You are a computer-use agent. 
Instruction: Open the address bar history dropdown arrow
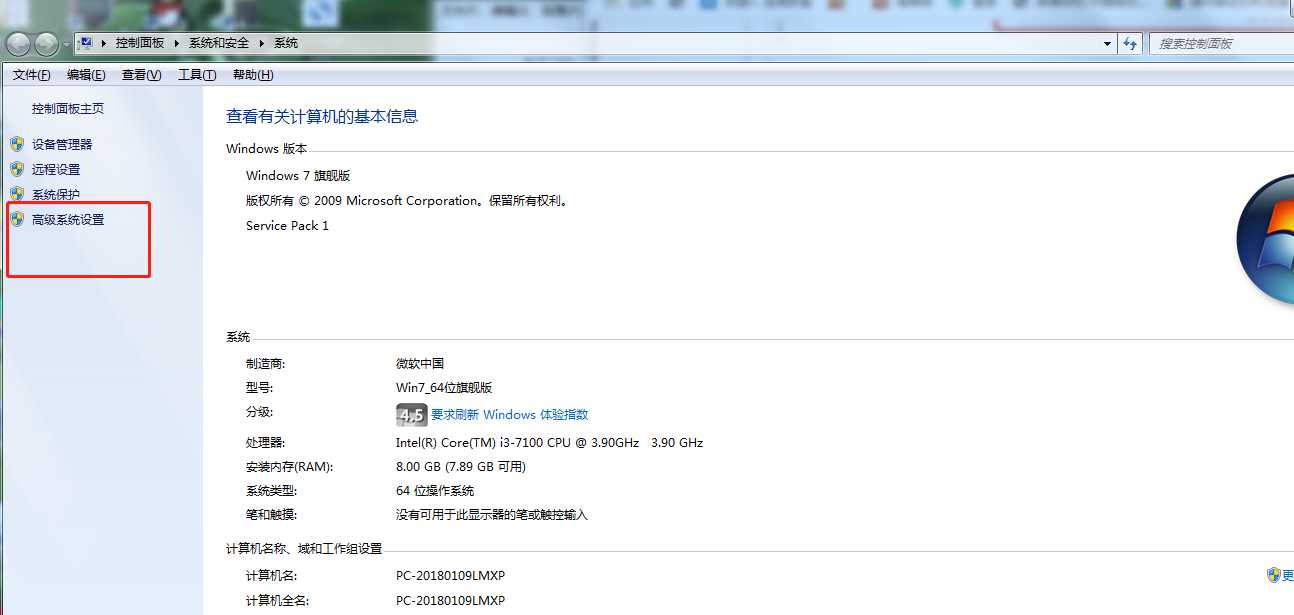click(x=1107, y=44)
